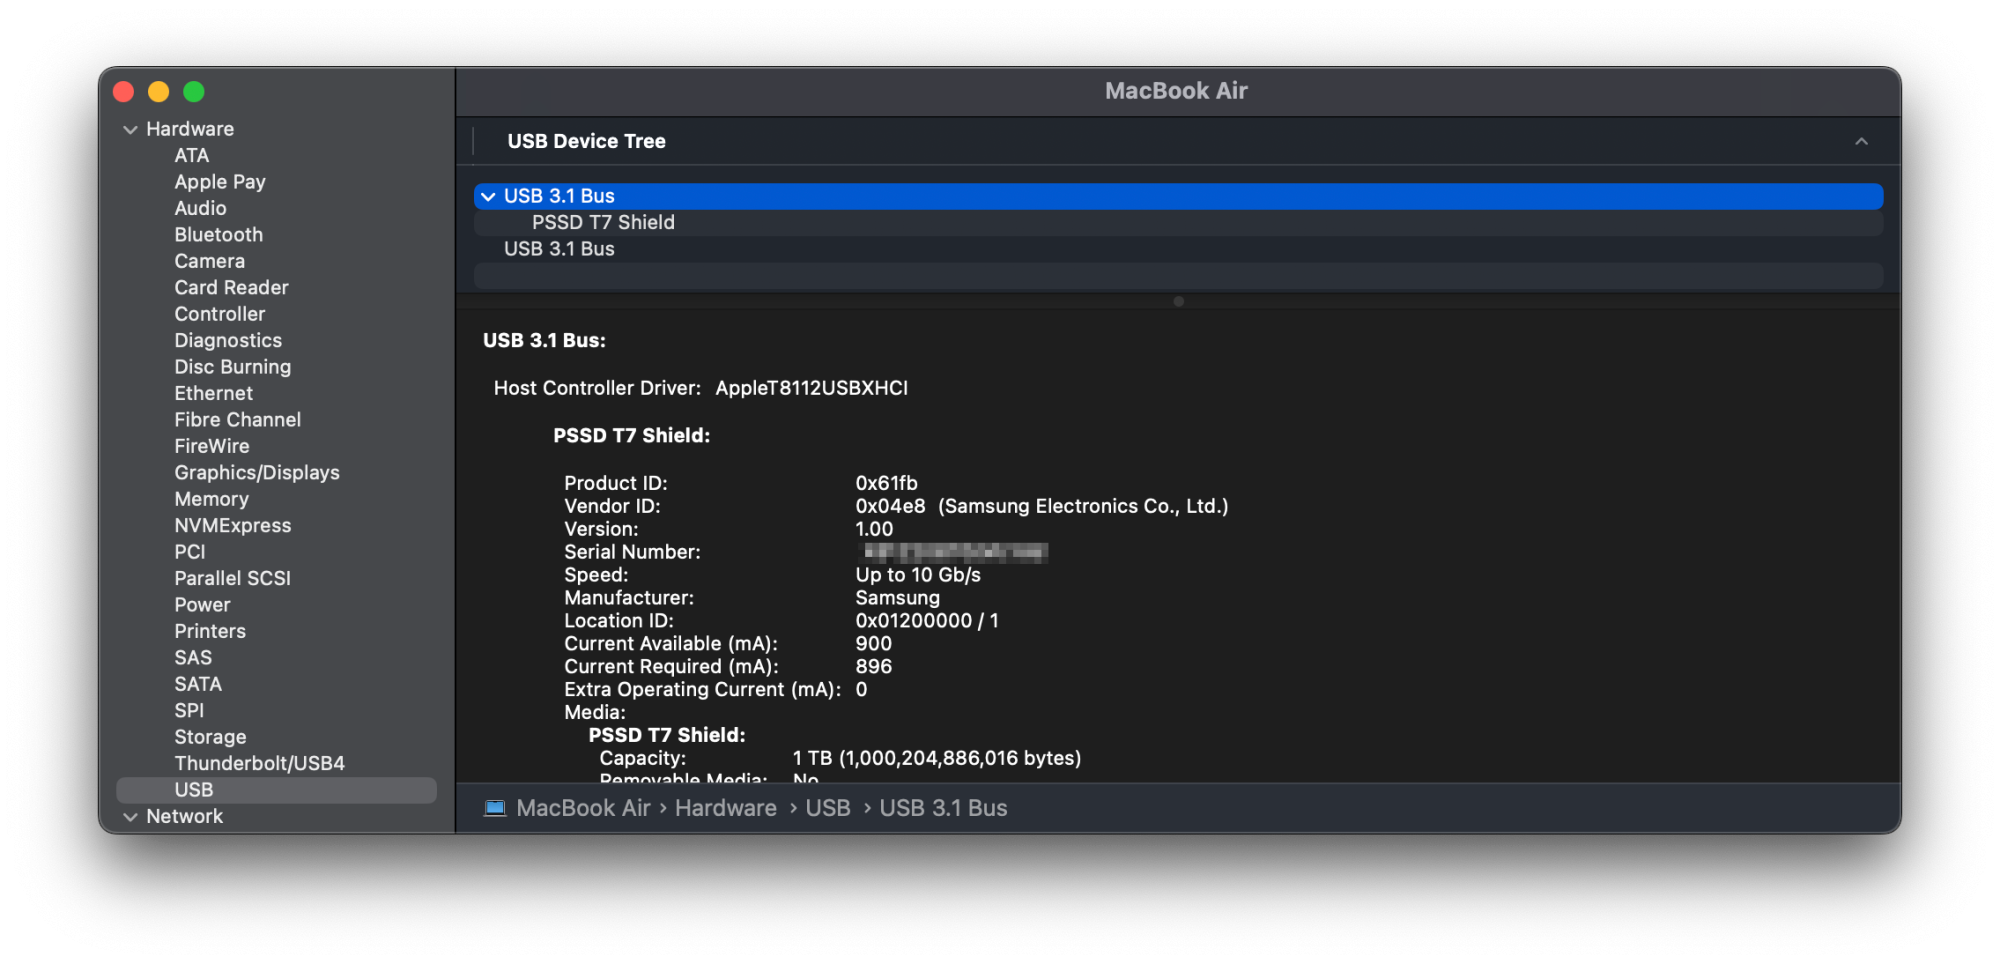Select the PSSD T7 Shield device row
2000x964 pixels.
pos(1178,223)
